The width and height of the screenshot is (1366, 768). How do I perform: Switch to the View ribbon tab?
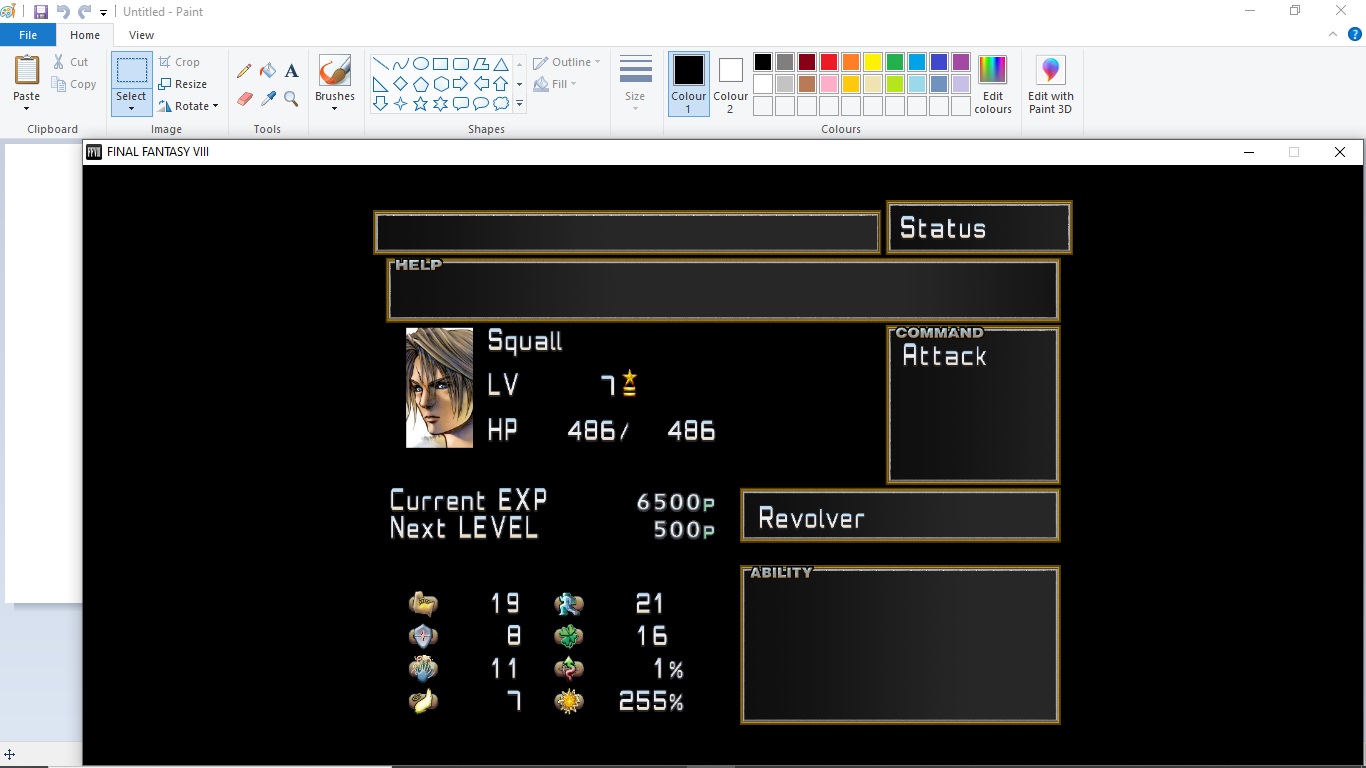tap(142, 35)
